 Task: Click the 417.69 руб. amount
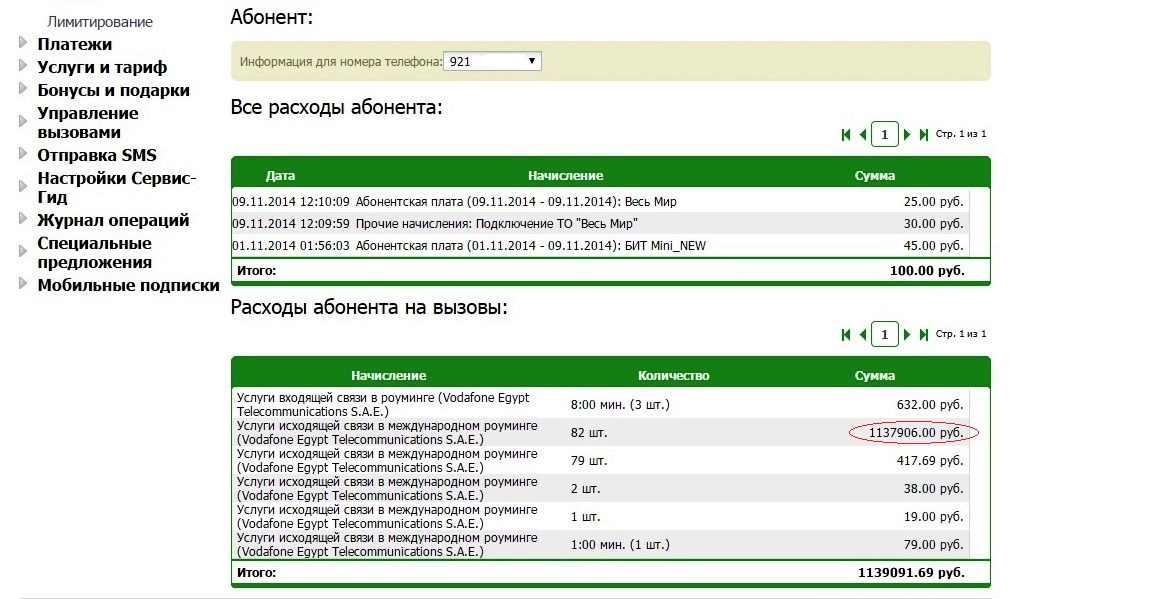(x=930, y=461)
